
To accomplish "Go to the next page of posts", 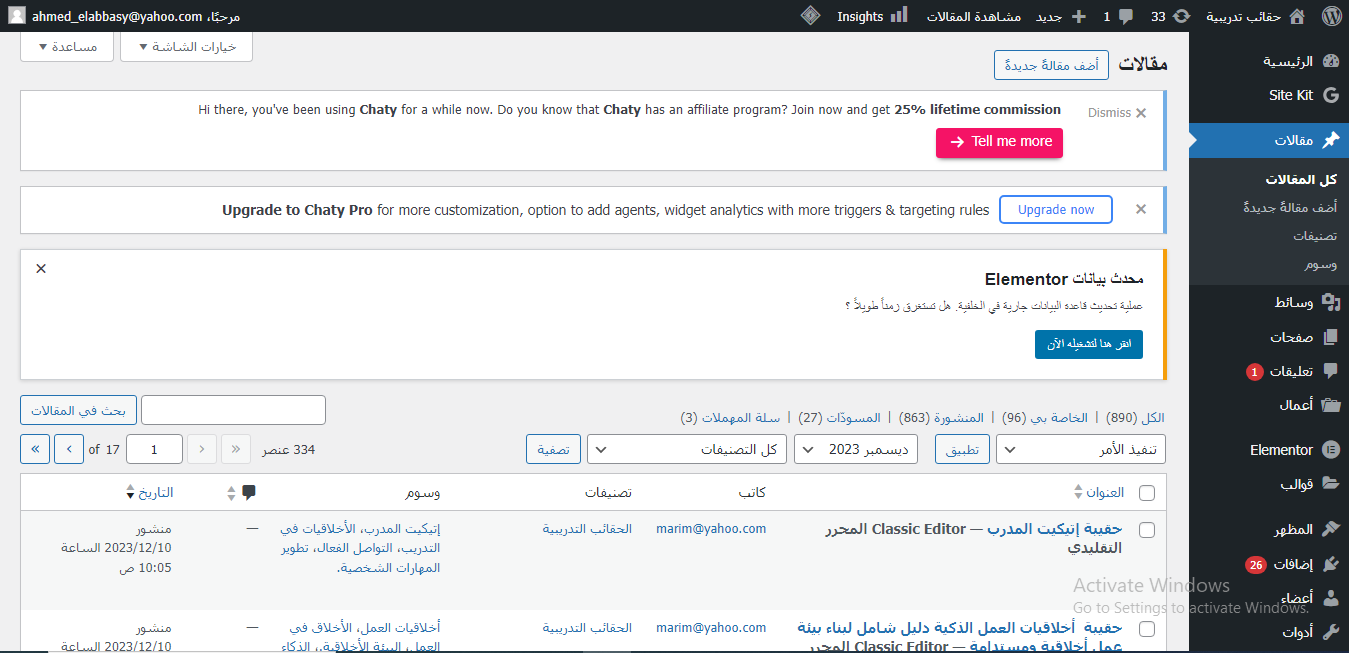I will [x=69, y=449].
